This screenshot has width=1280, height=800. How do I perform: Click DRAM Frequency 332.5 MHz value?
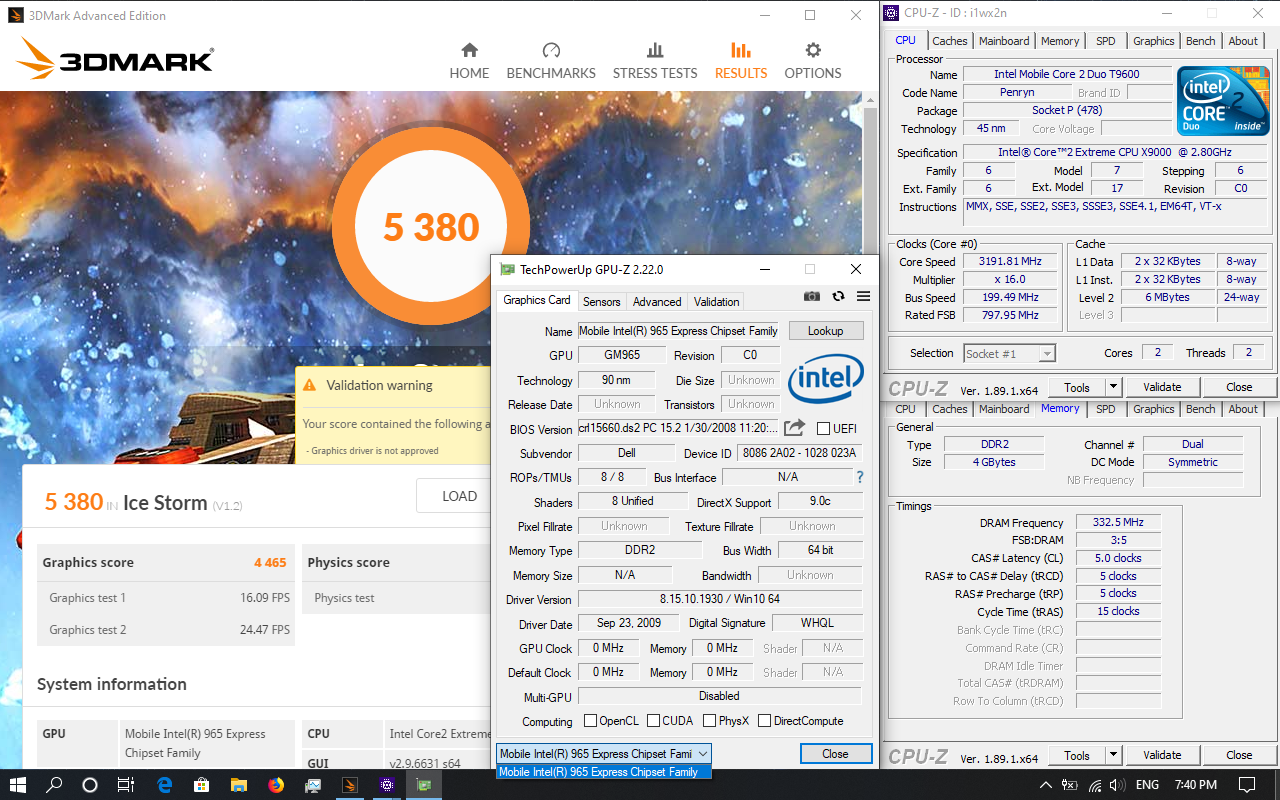(1118, 522)
